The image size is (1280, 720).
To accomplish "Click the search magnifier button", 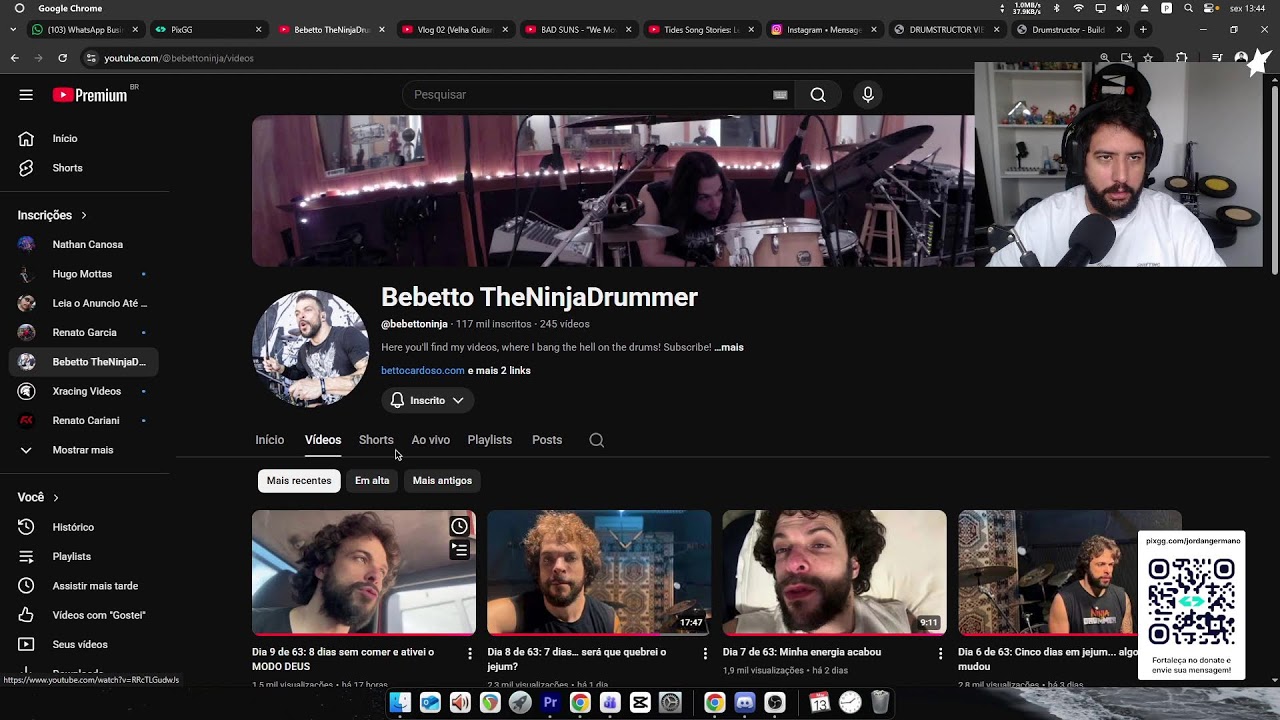I will tap(818, 95).
